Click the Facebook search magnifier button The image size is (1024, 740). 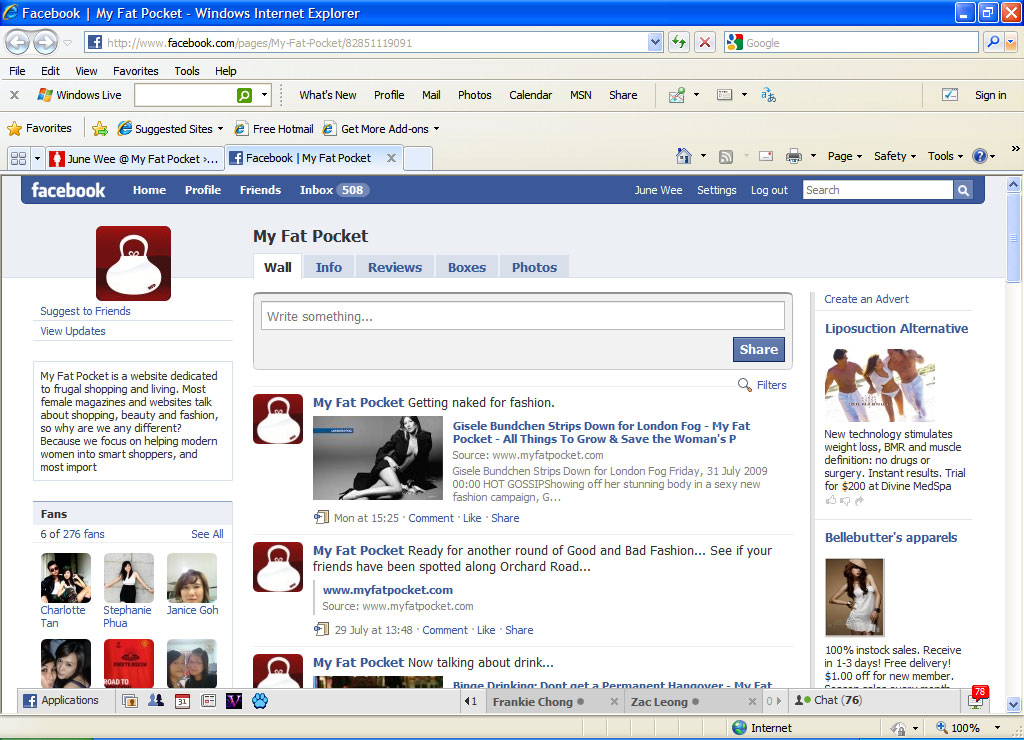pyautogui.click(x=963, y=190)
